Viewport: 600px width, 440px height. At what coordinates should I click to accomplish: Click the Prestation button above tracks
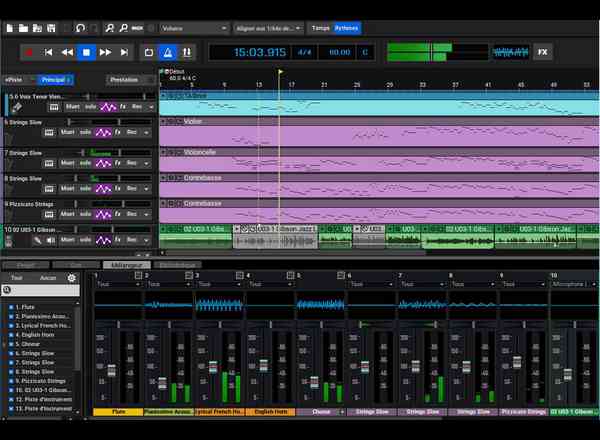tap(124, 79)
